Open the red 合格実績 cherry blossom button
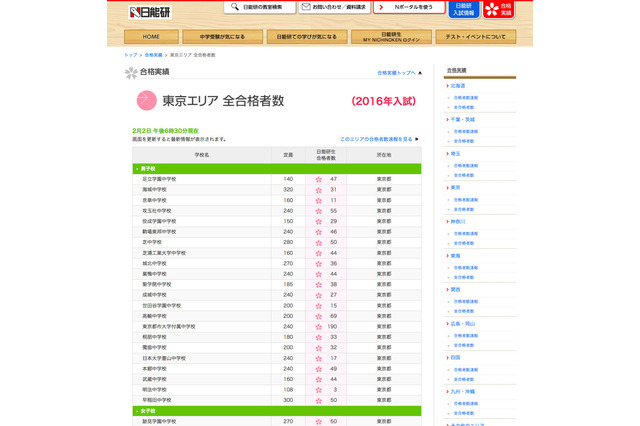Screen dimensions: 640x426 click(x=498, y=9)
